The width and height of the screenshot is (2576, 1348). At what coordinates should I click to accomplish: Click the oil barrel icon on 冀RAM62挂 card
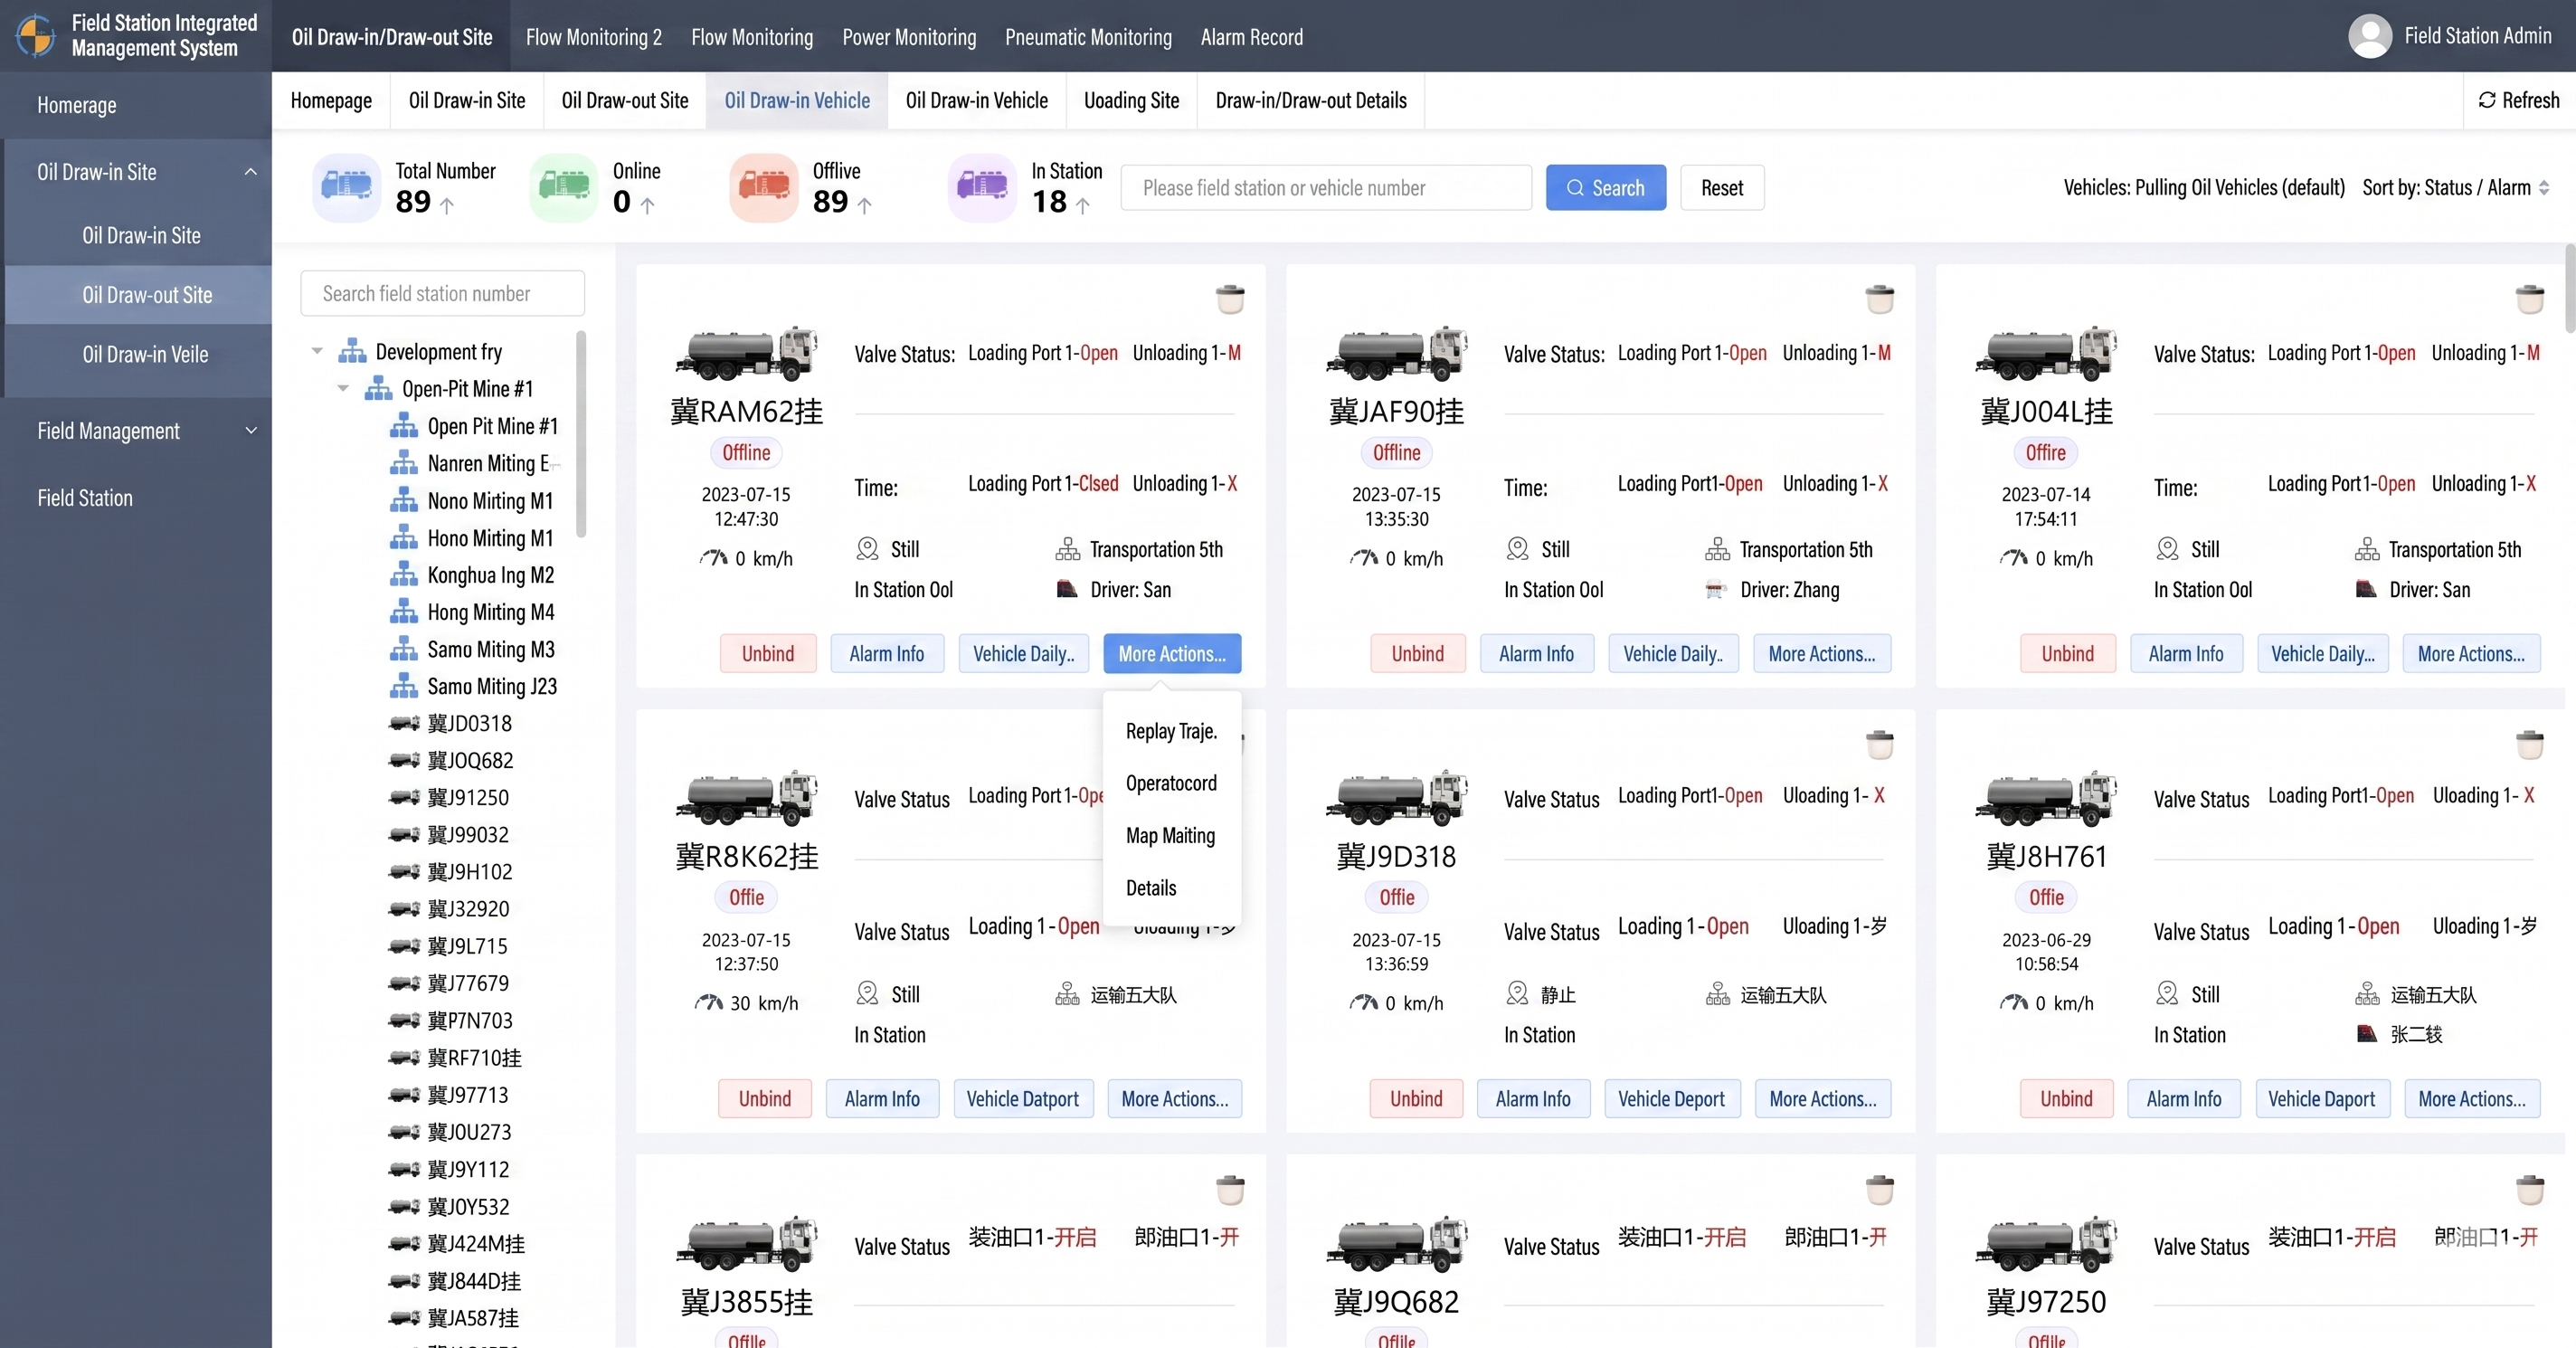click(x=1230, y=298)
